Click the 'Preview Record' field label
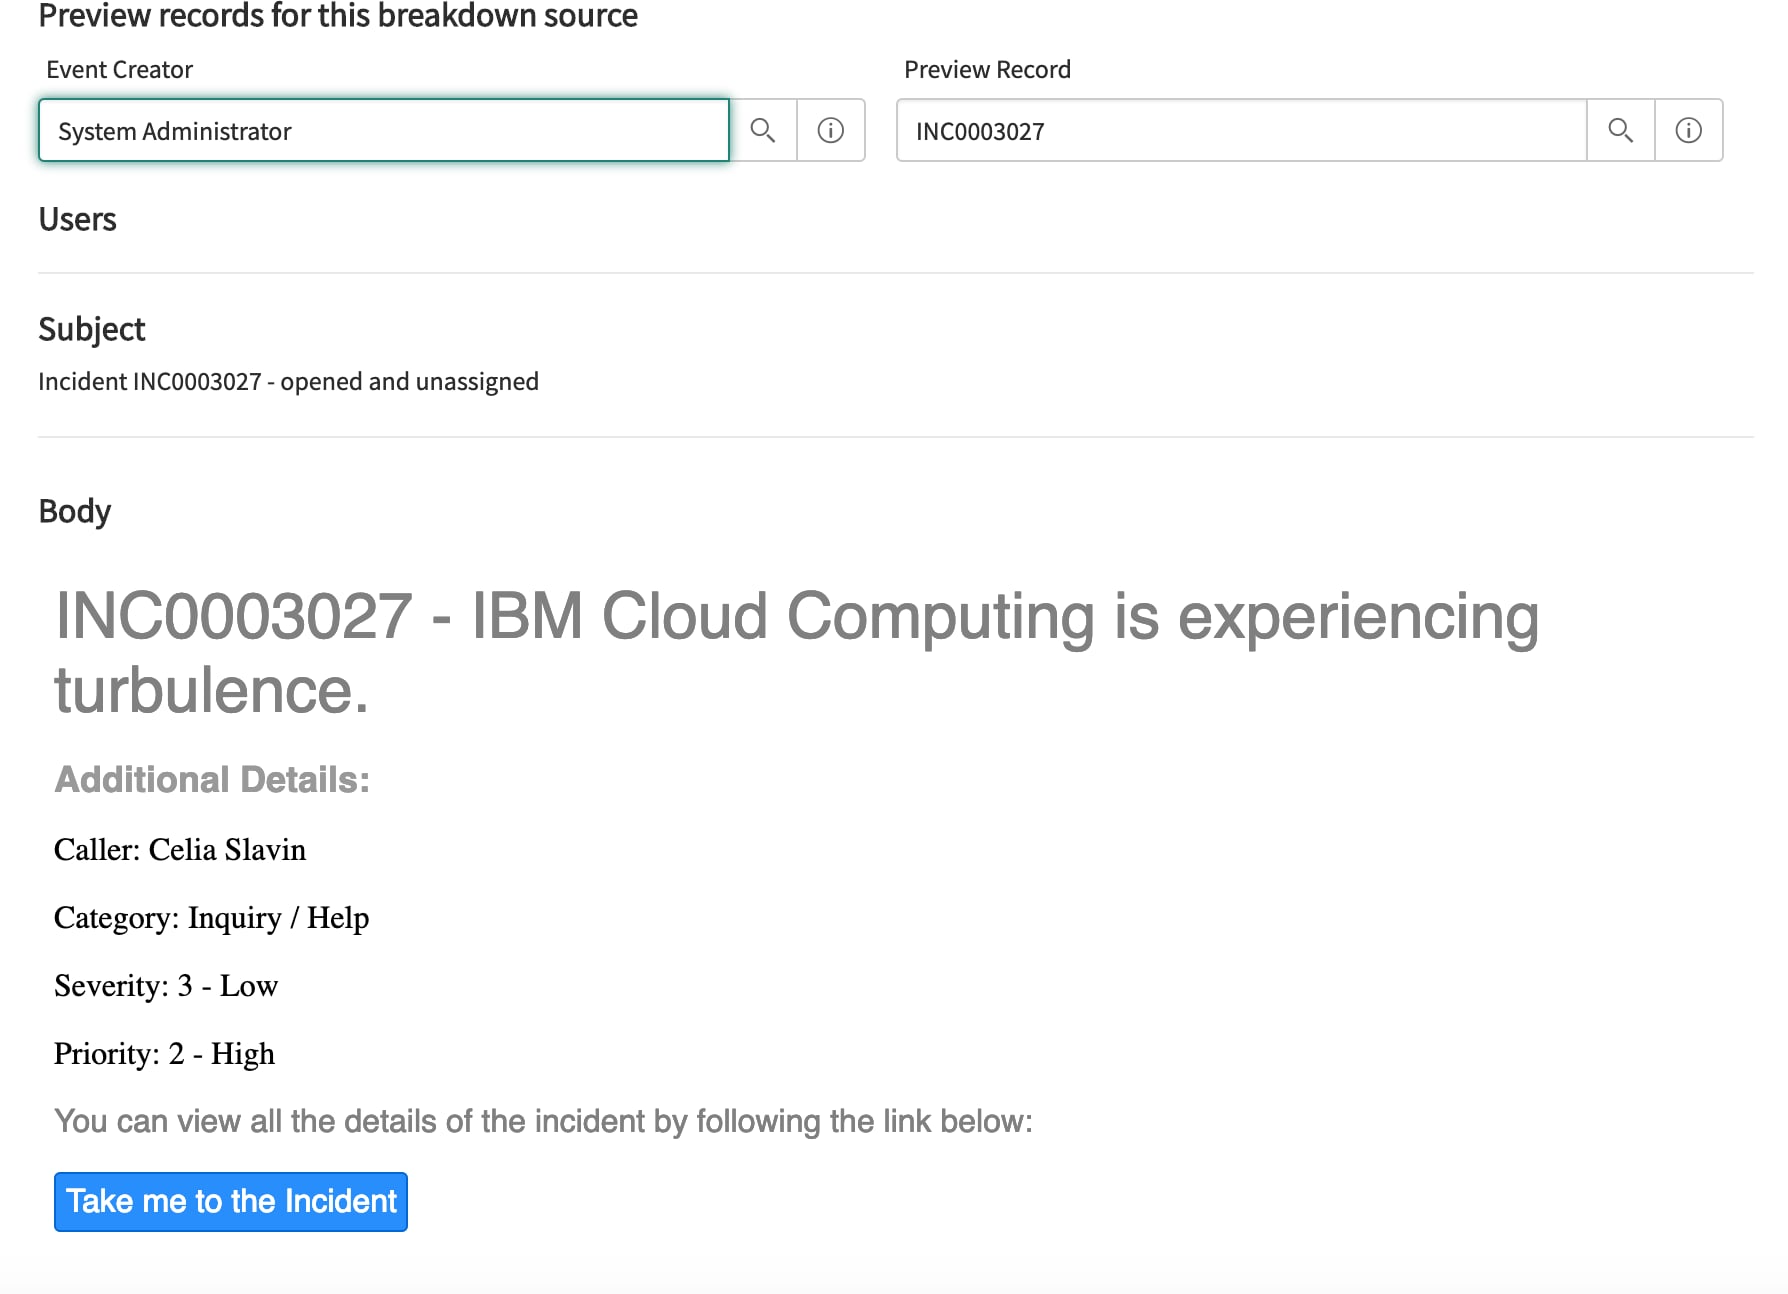 coord(987,70)
